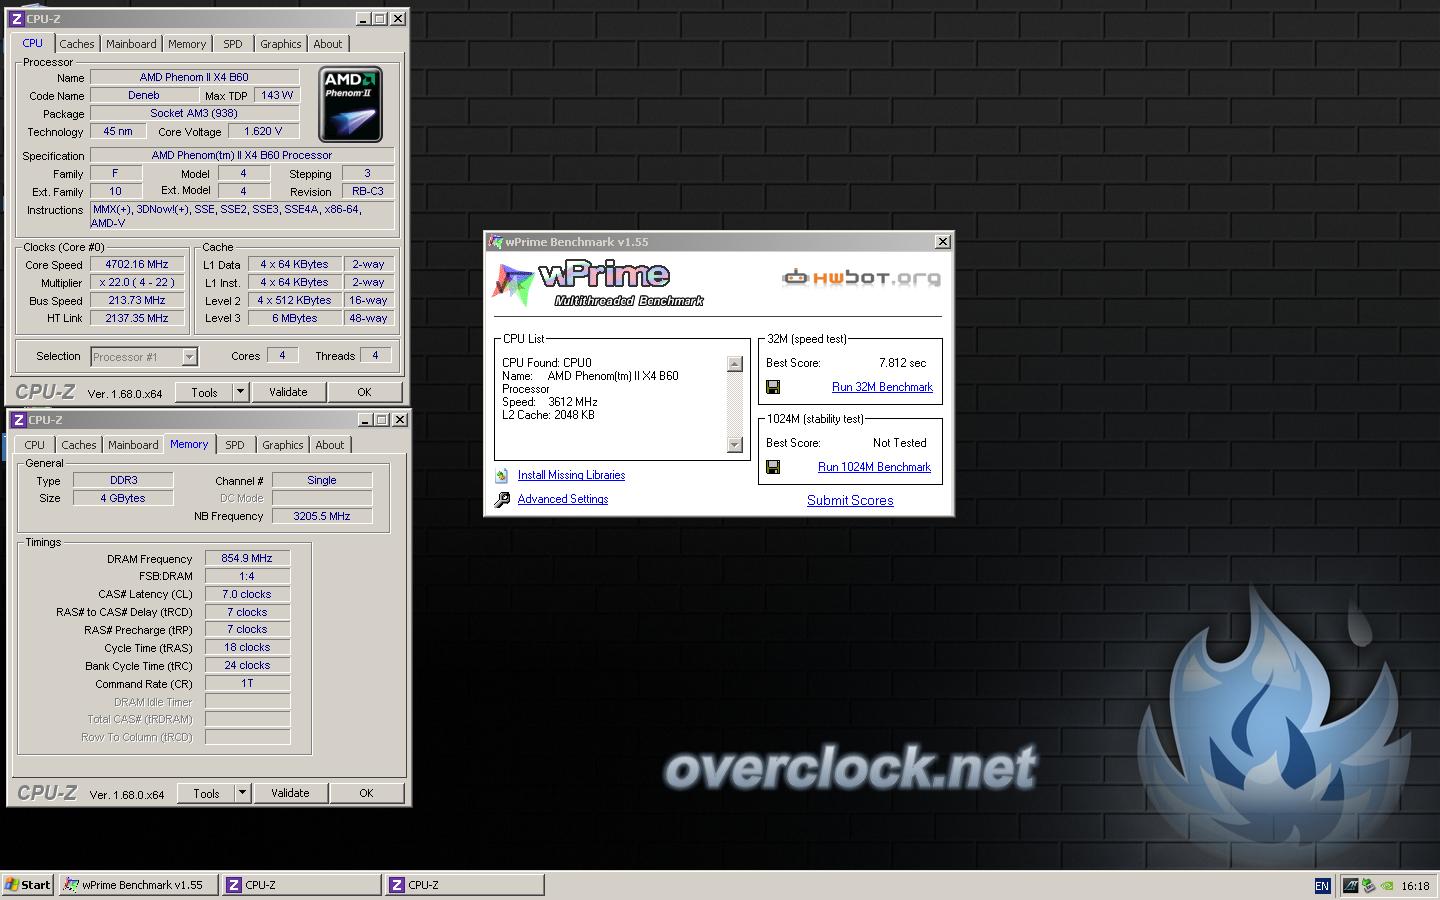Switch to CPU tab in lower CPU-Z window
1440x900 pixels.
tap(35, 445)
